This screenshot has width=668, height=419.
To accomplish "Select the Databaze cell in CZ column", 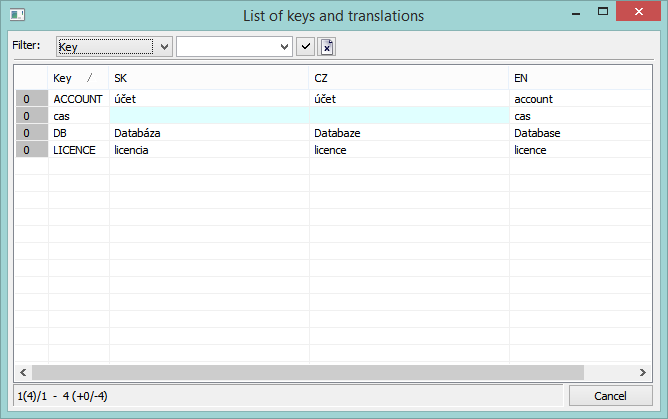I will click(408, 133).
